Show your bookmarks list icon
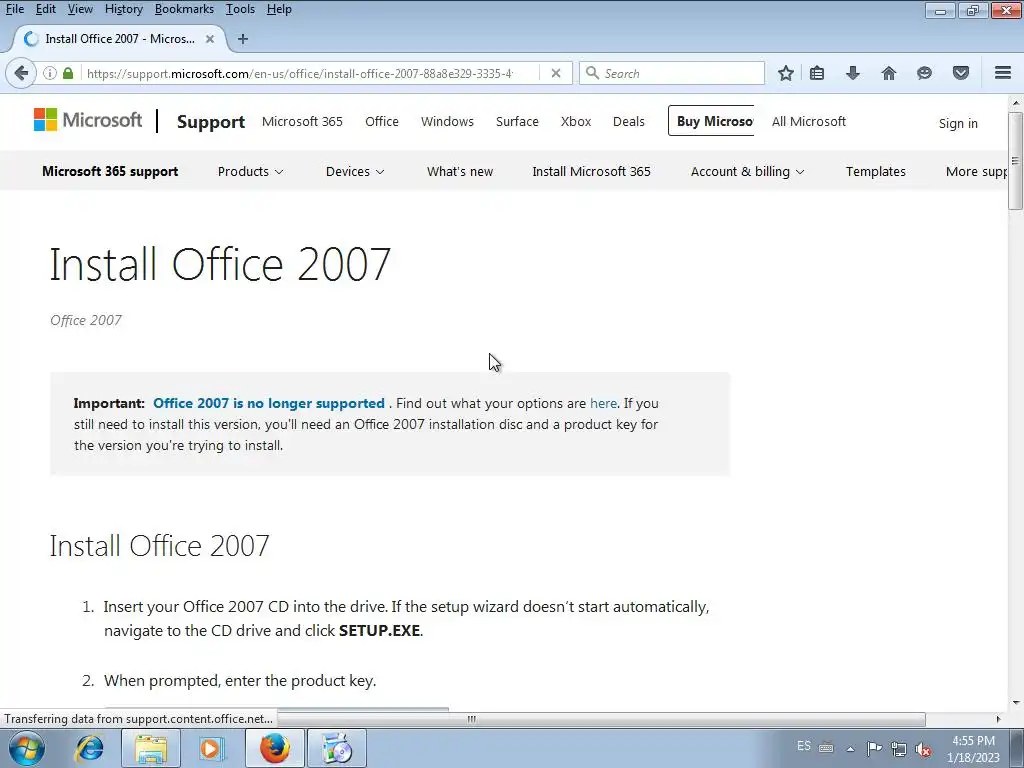This screenshot has height=768, width=1024. [817, 73]
